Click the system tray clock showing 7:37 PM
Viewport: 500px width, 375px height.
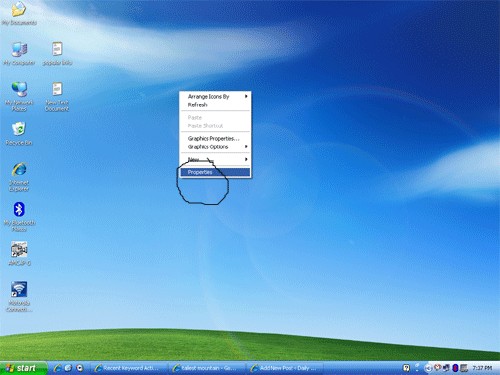pyautogui.click(x=482, y=368)
